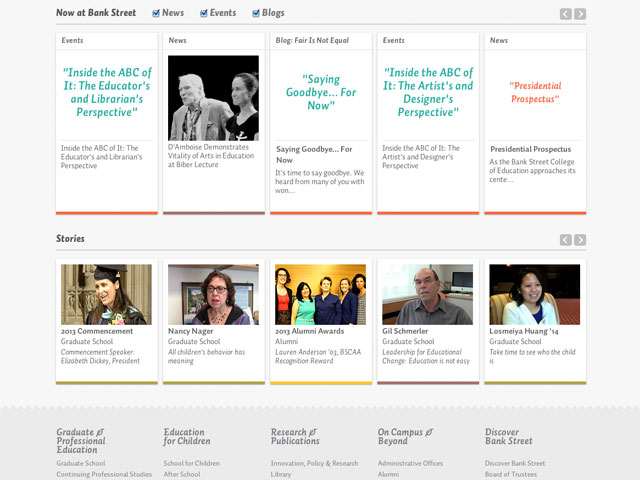Viewport: 640px width, 480px height.
Task: Follow the Alumni footer link
Action: pos(388,474)
